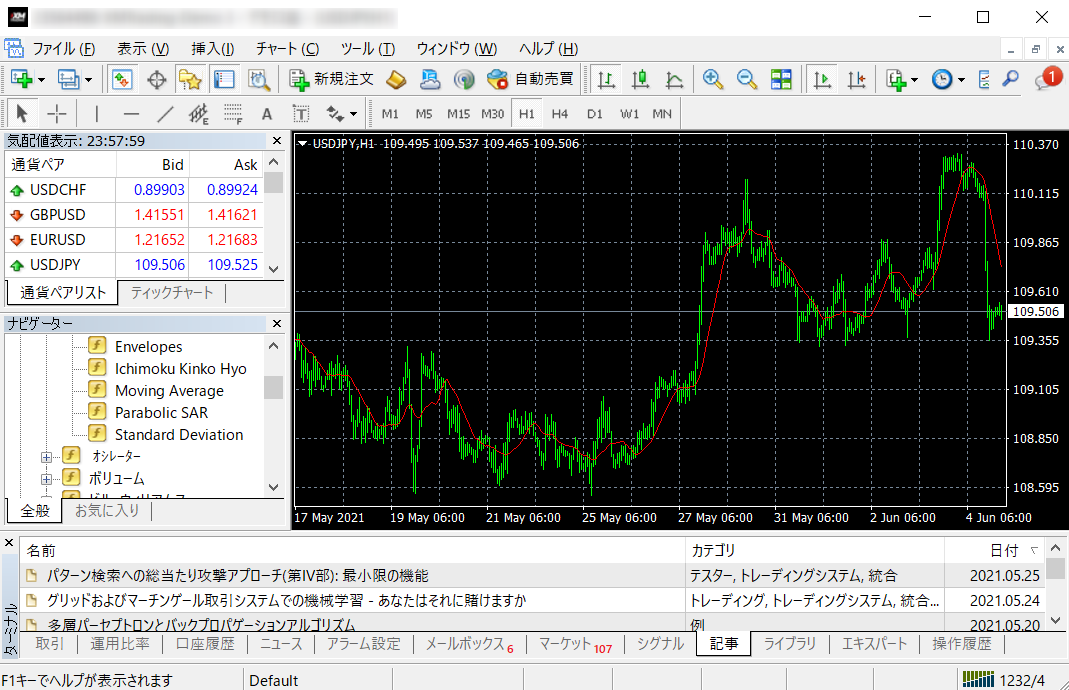Toggle the Terminal panel icon
1069x690 pixels.
coord(224,79)
